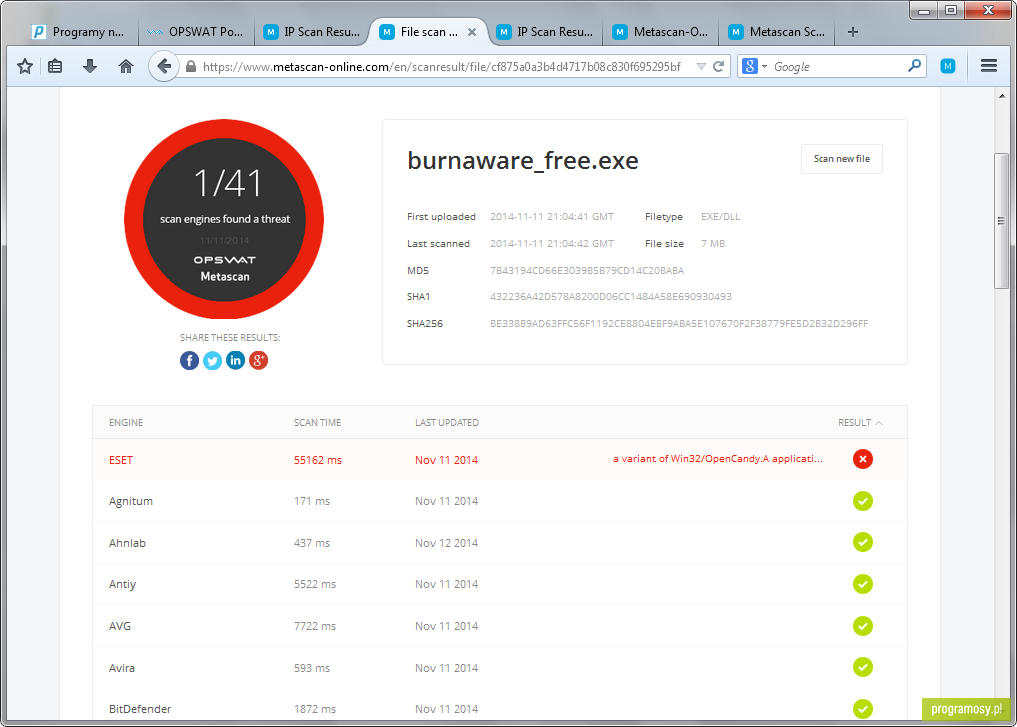Click the SCAN TIME column header
This screenshot has height=727, width=1017.
pyautogui.click(x=317, y=422)
